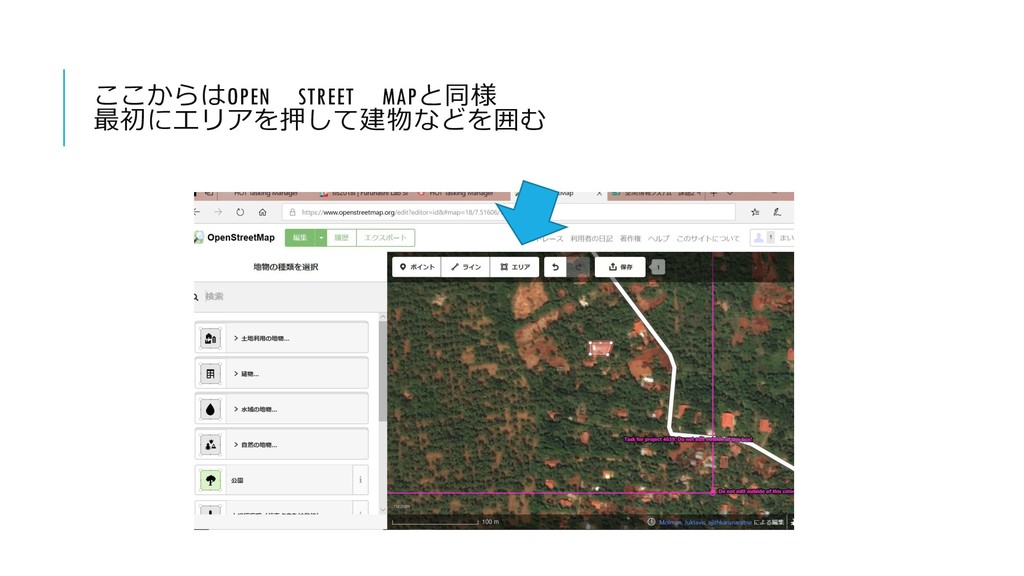Open a new browser tab with the plus
Image resolution: width=1024 pixels, height=576 pixels.
[714, 194]
